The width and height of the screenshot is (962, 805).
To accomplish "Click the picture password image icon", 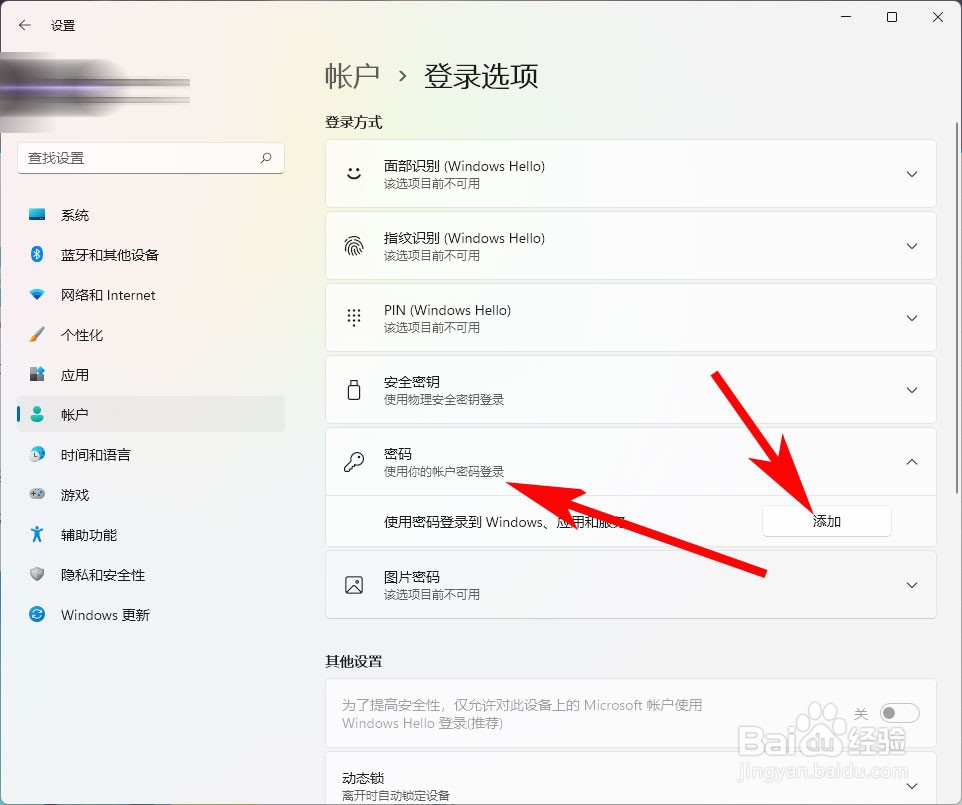I will point(354,585).
